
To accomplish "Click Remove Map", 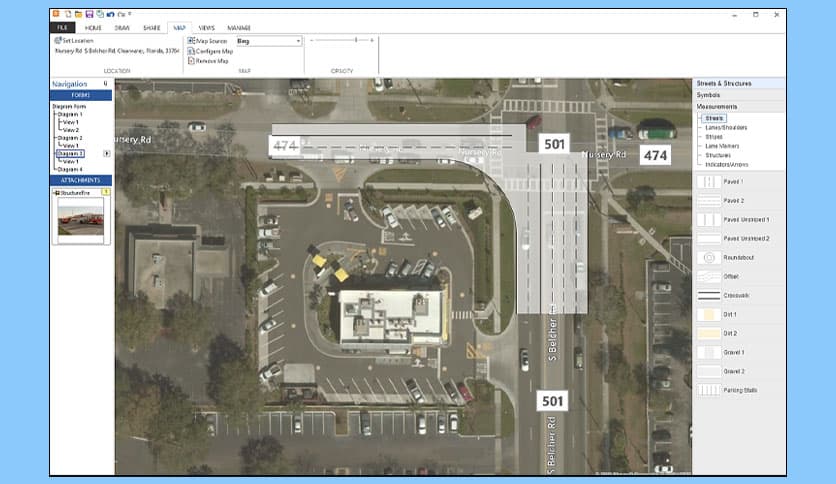I will [208, 61].
